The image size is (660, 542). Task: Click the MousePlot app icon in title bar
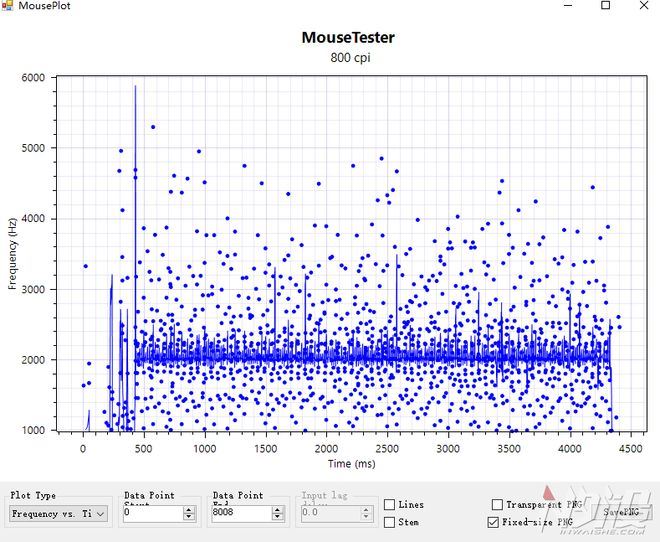7,5
